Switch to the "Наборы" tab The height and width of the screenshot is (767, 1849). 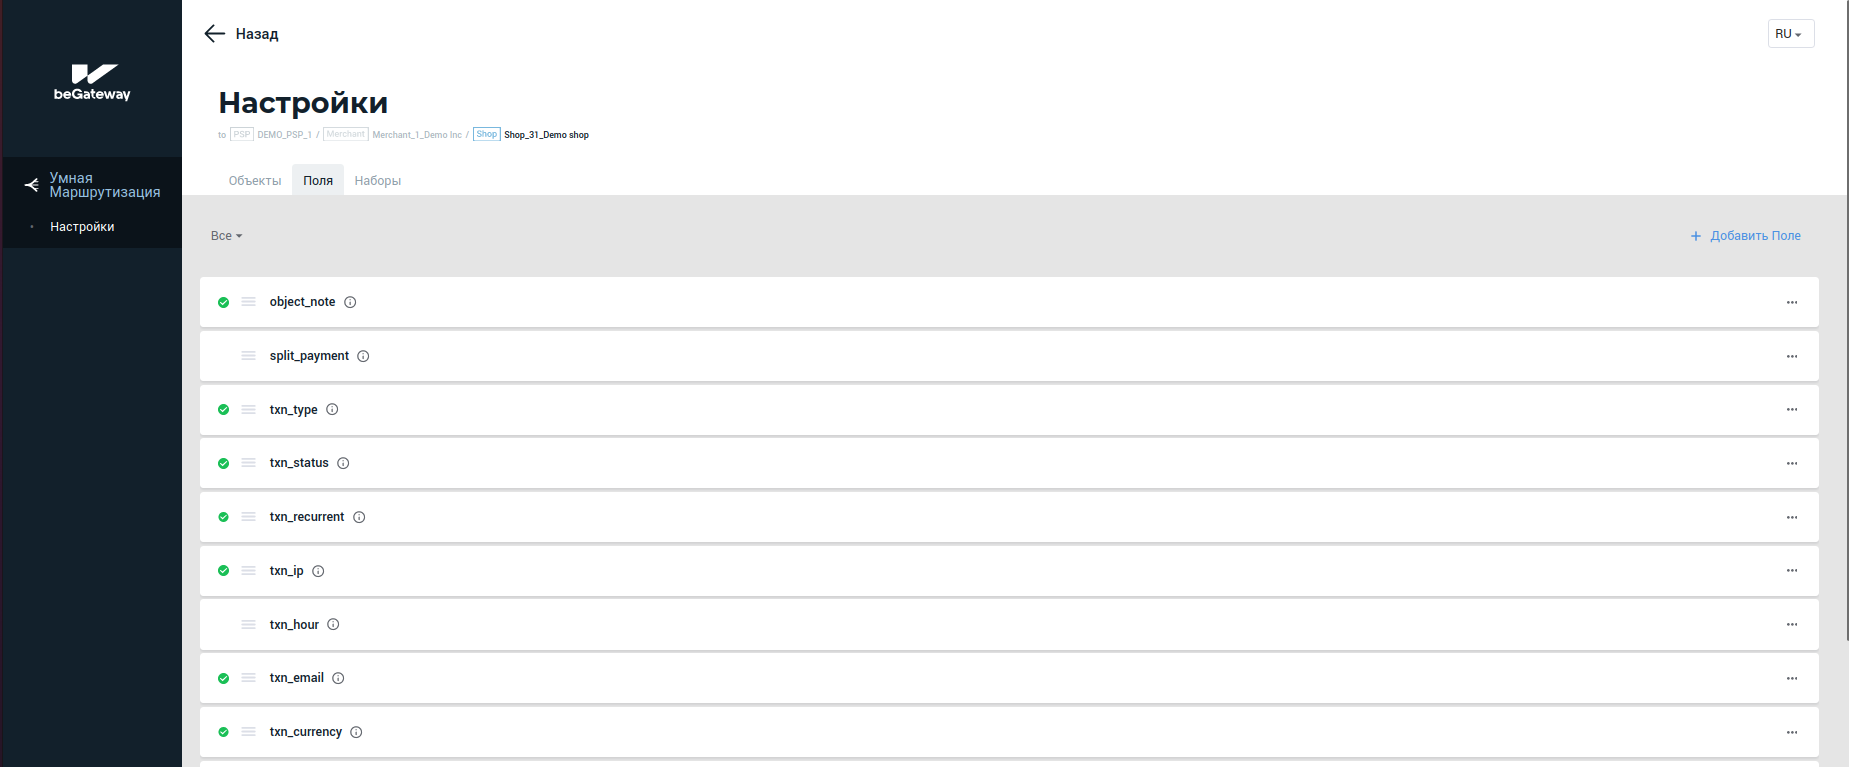click(x=377, y=181)
